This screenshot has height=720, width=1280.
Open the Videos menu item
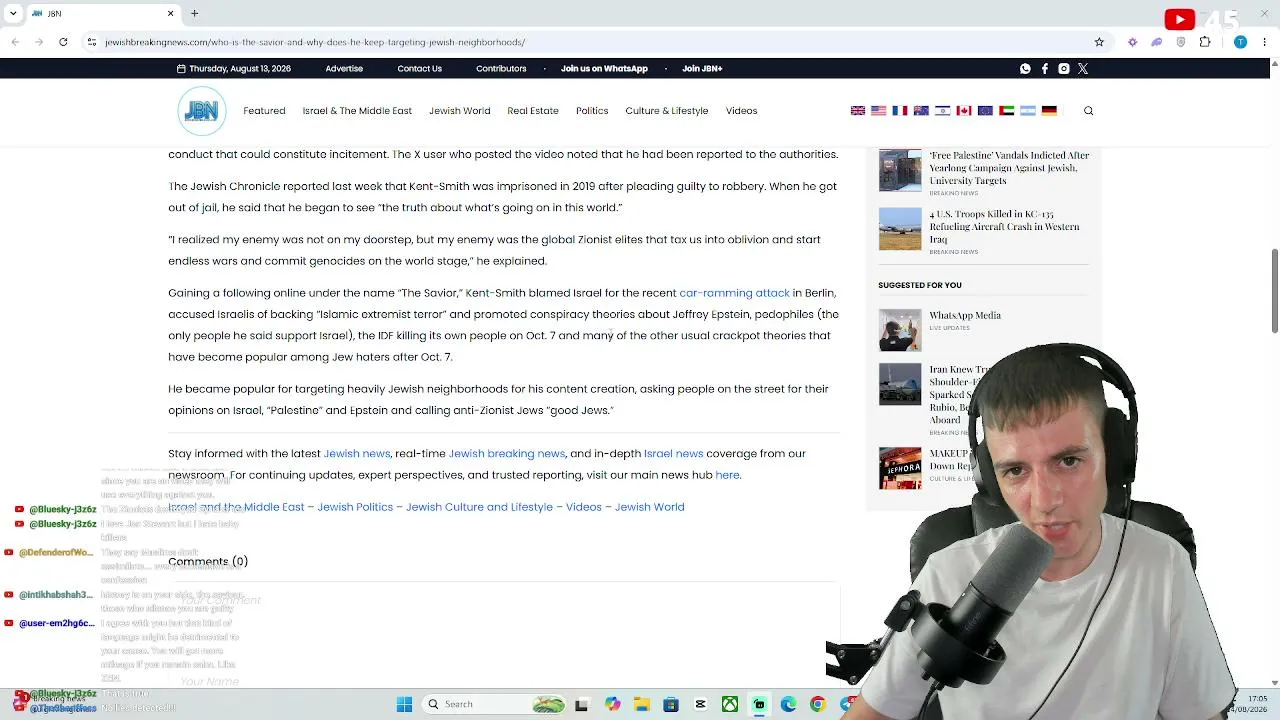(x=741, y=111)
